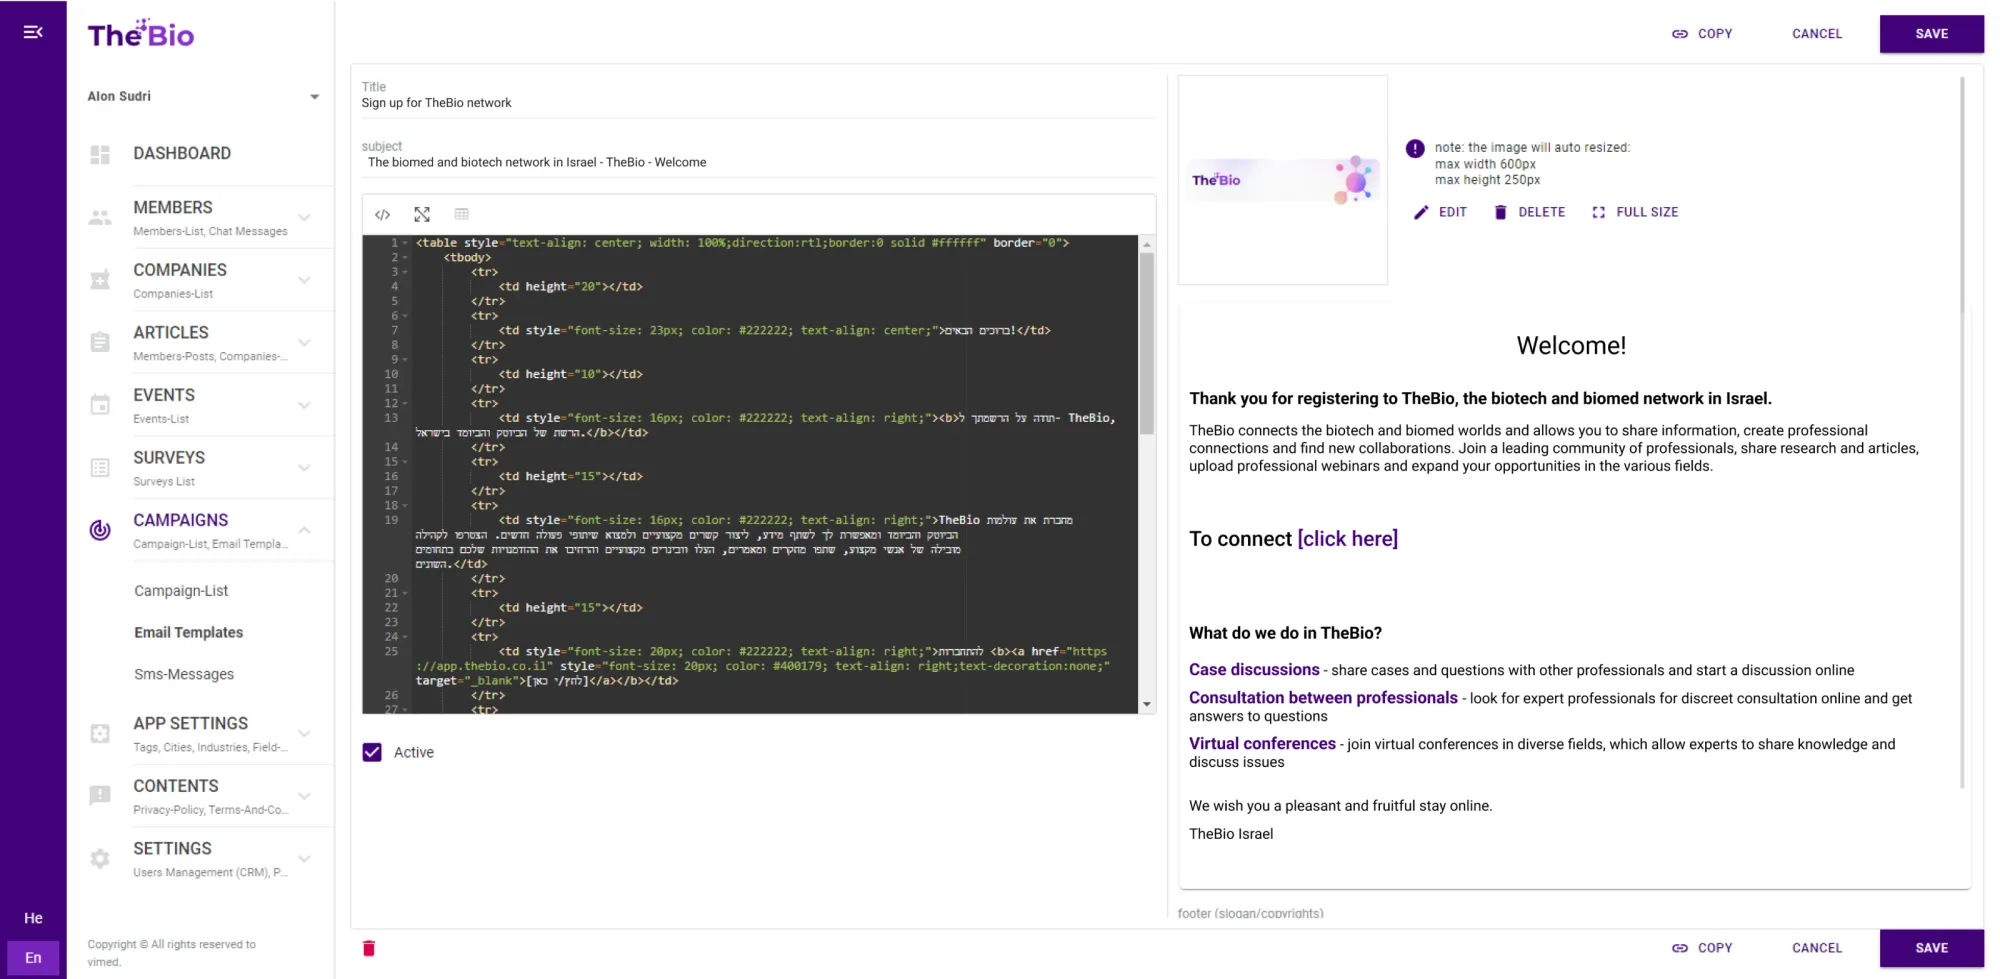Click the Articles clipboard icon

(100, 342)
